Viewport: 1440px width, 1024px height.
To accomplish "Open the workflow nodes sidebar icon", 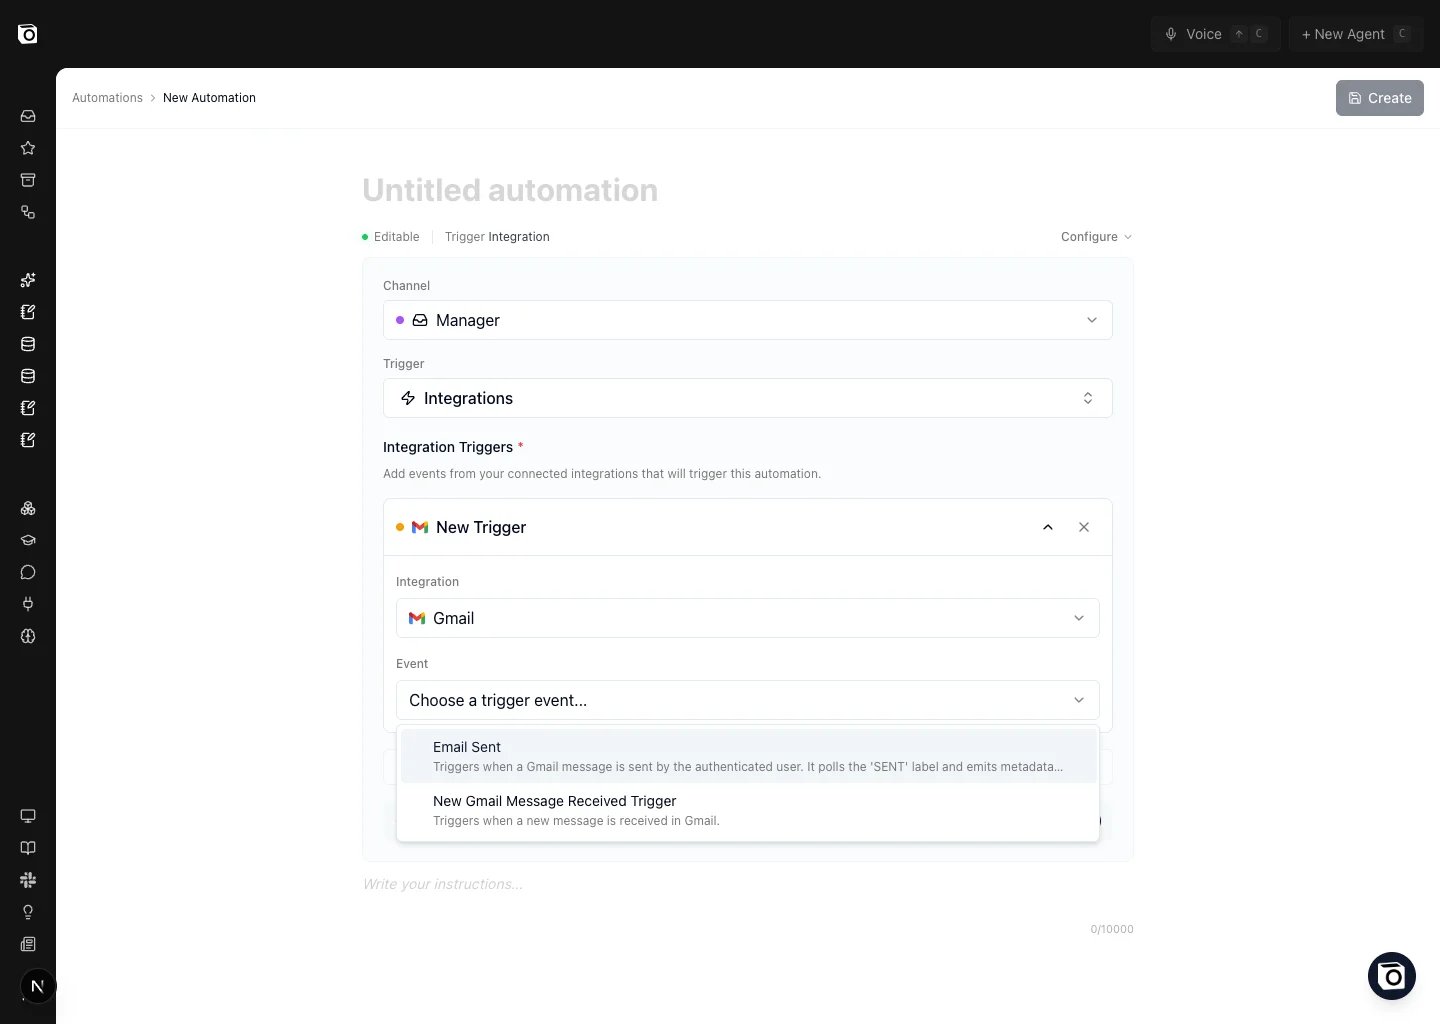I will click(28, 212).
